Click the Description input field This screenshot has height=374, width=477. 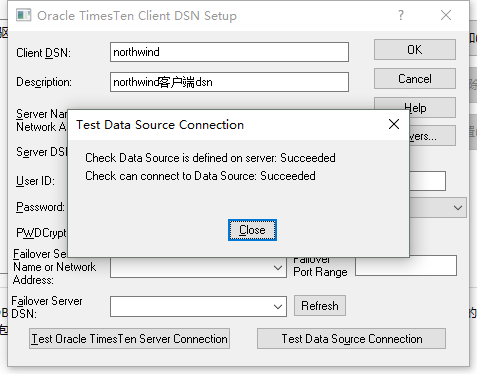tap(229, 82)
